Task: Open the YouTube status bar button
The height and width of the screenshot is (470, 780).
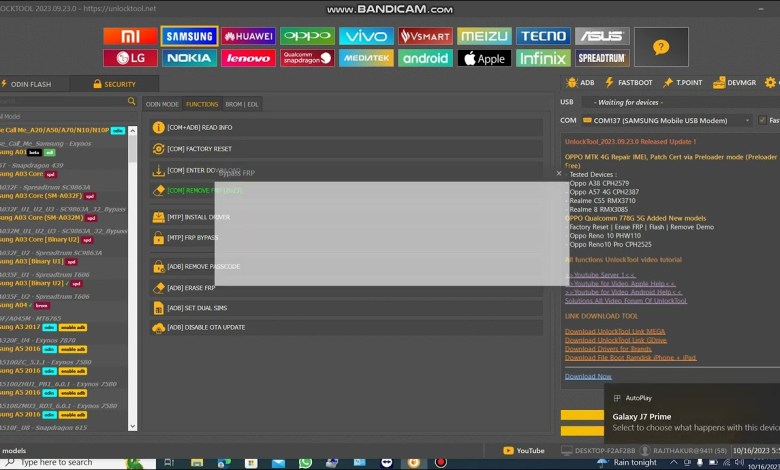Action: [x=524, y=451]
